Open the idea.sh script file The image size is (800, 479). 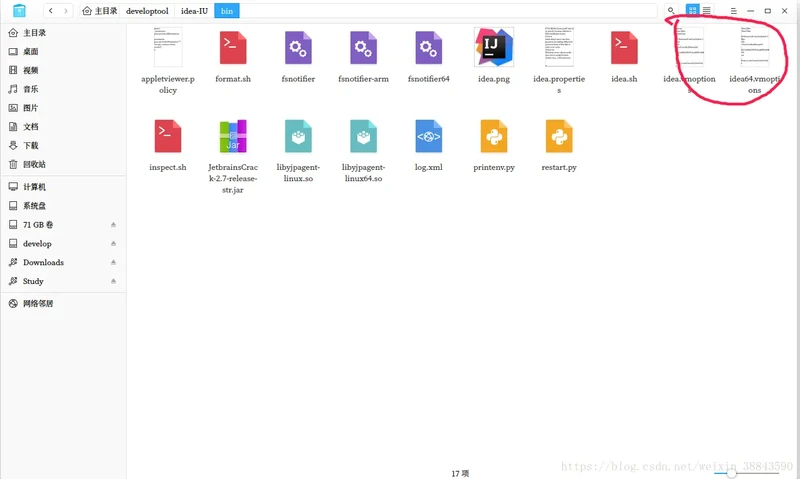point(624,48)
